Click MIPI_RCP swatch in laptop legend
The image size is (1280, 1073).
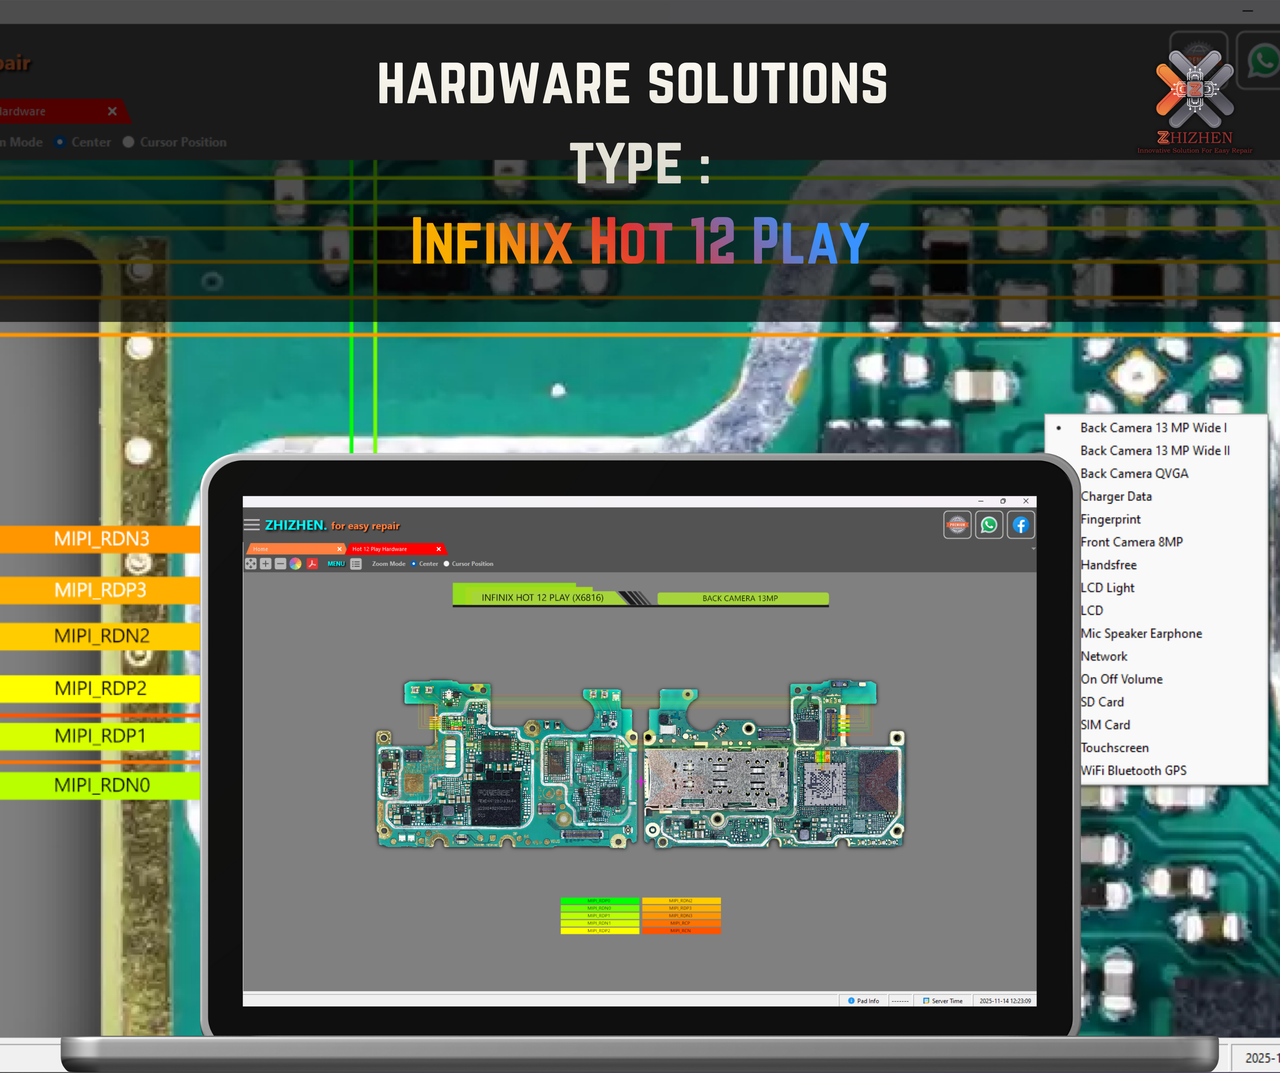(x=681, y=923)
